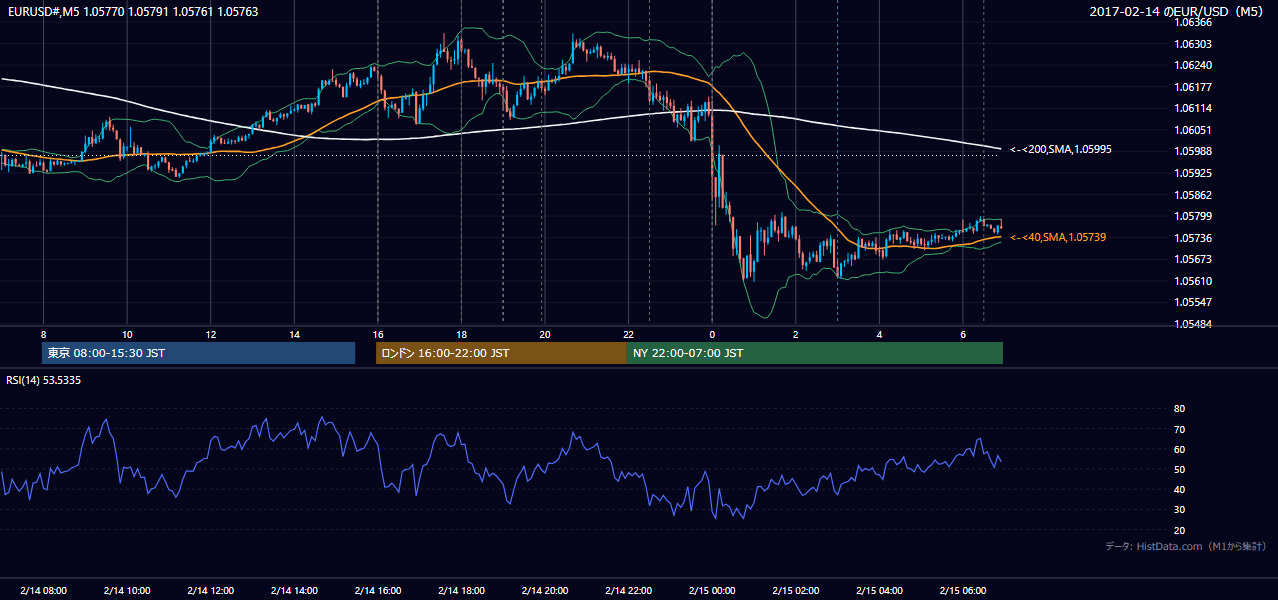Click the 1.06051 price axis value
Screen dimensions: 1278x600
[x=1193, y=130]
